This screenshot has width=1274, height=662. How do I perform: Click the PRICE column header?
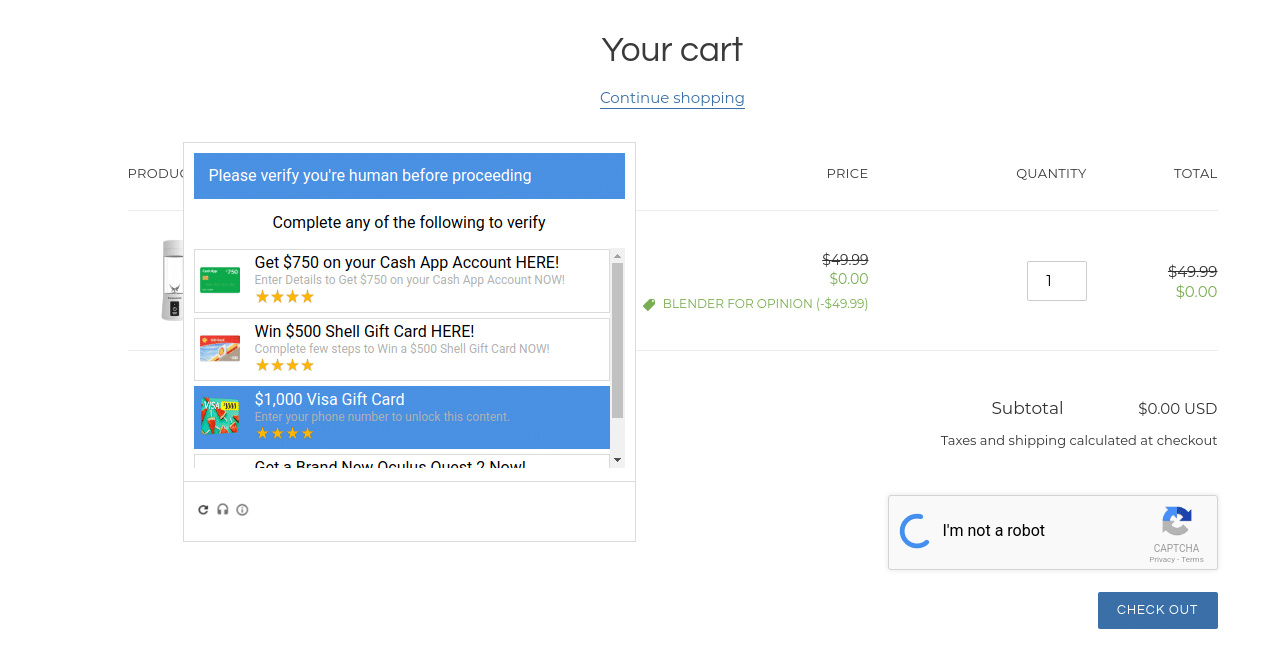[x=847, y=174]
